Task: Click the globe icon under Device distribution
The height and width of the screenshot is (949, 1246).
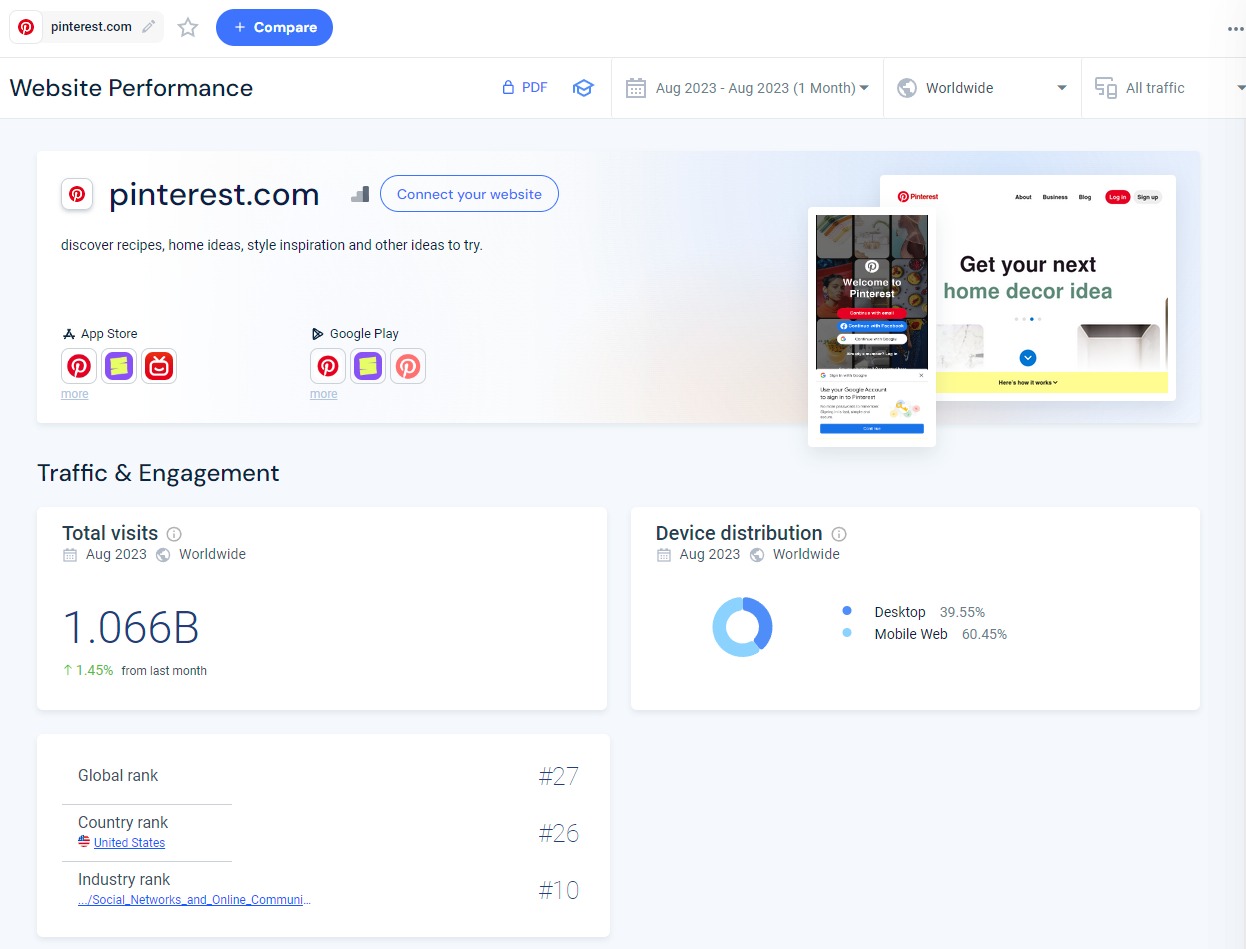Action: [757, 554]
